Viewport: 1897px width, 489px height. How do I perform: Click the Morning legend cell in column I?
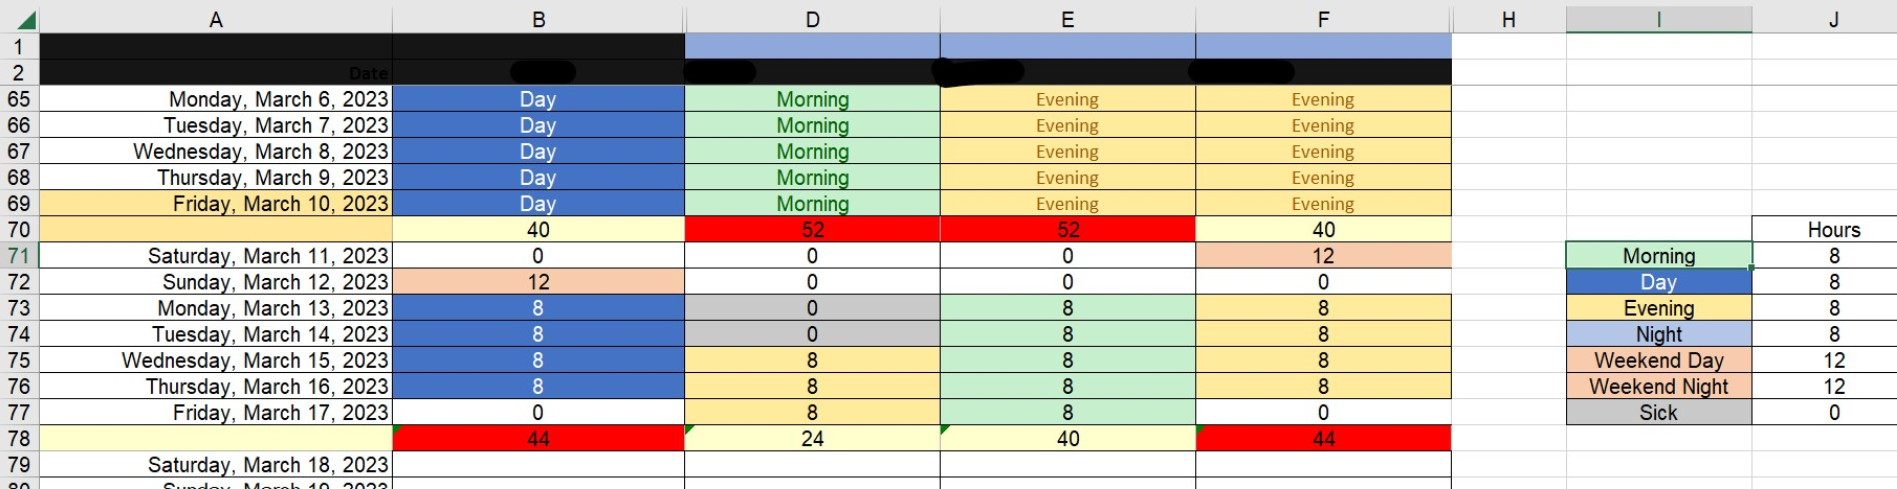point(1659,256)
